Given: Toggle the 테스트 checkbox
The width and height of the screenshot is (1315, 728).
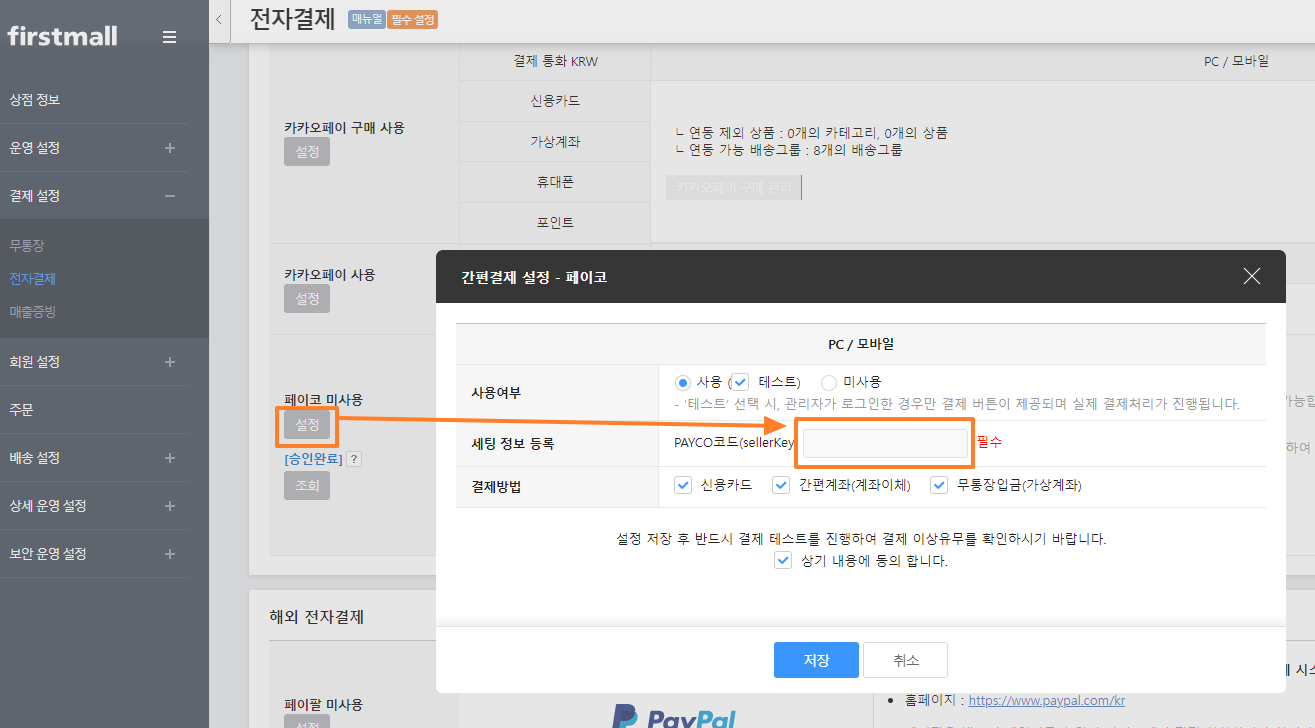Looking at the screenshot, I should (741, 382).
